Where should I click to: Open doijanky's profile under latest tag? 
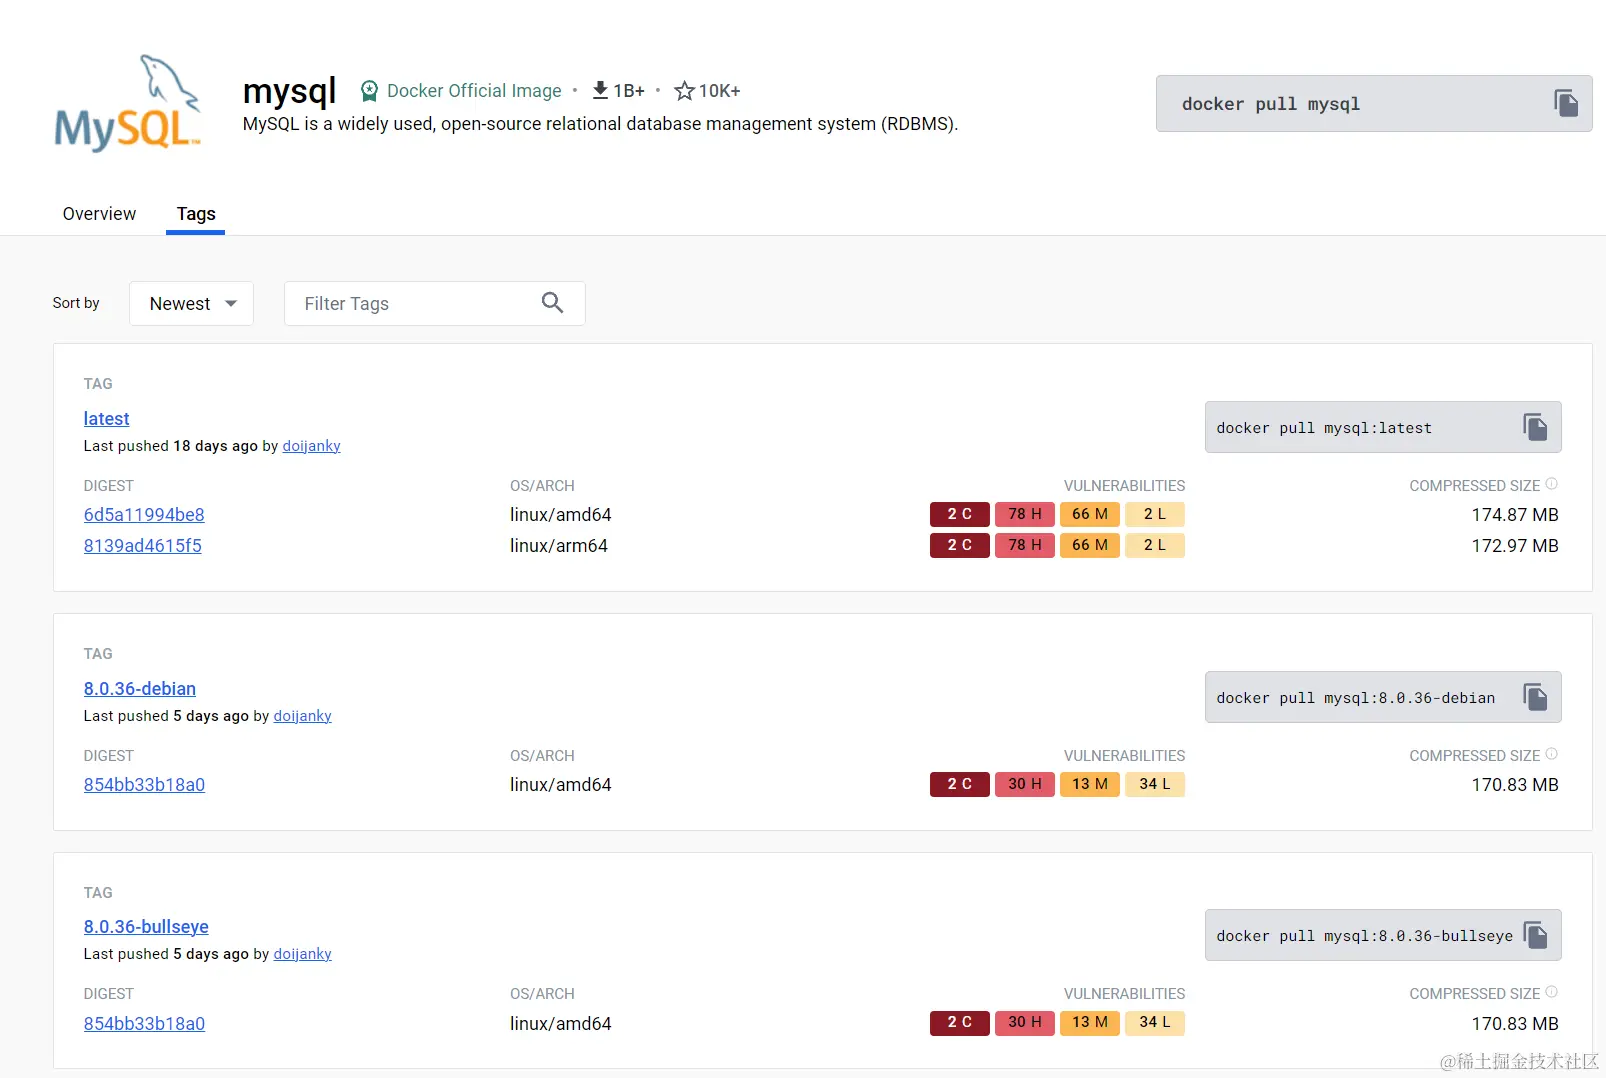point(311,445)
